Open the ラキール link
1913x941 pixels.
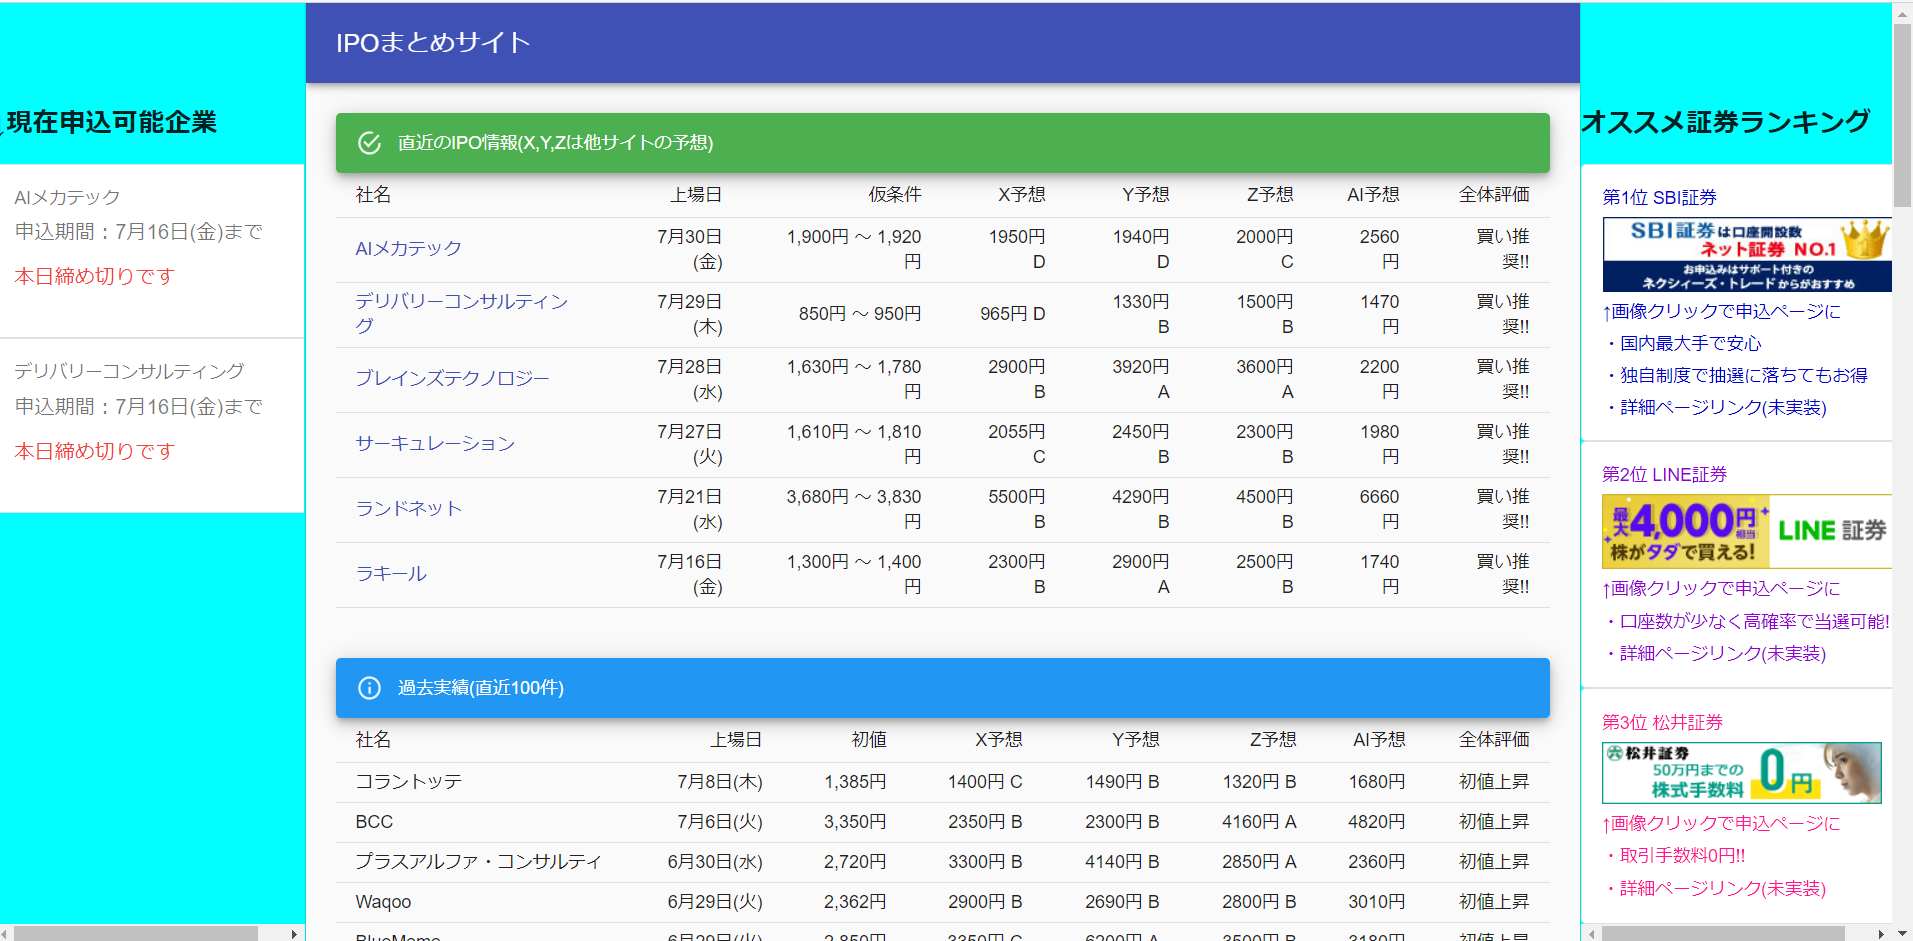pyautogui.click(x=391, y=574)
